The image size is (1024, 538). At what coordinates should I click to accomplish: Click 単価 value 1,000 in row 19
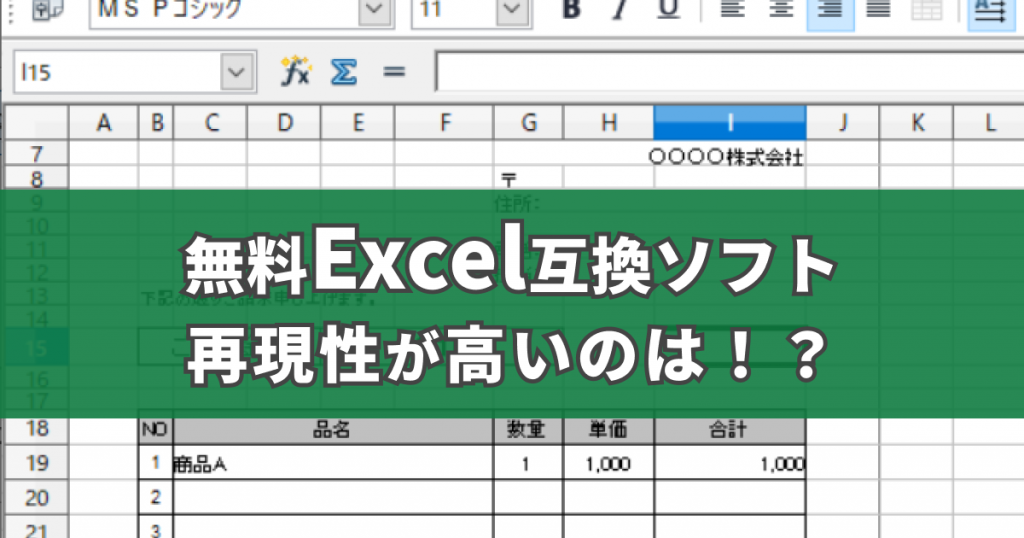[x=609, y=464]
